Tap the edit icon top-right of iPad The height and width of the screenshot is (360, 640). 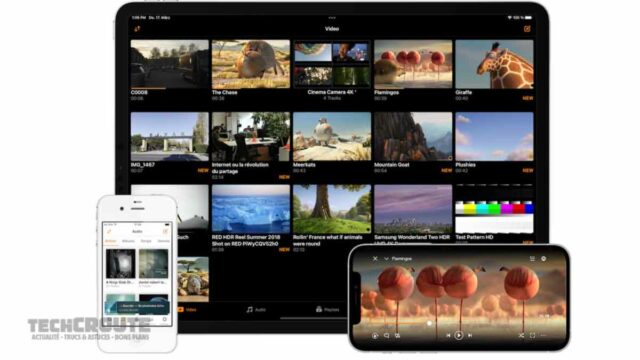pos(527,29)
